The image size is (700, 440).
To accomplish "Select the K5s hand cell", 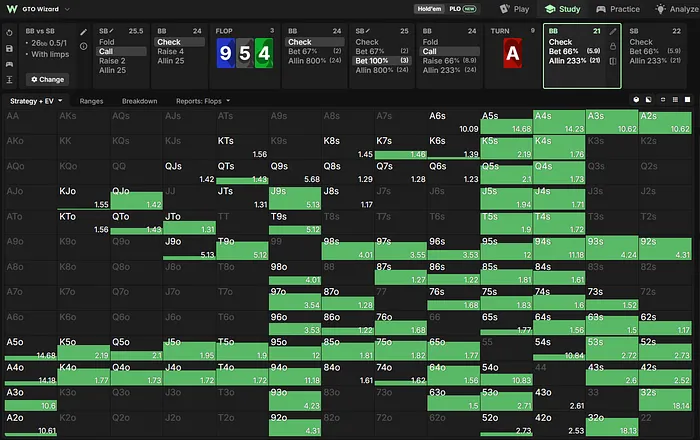I will click(x=506, y=147).
